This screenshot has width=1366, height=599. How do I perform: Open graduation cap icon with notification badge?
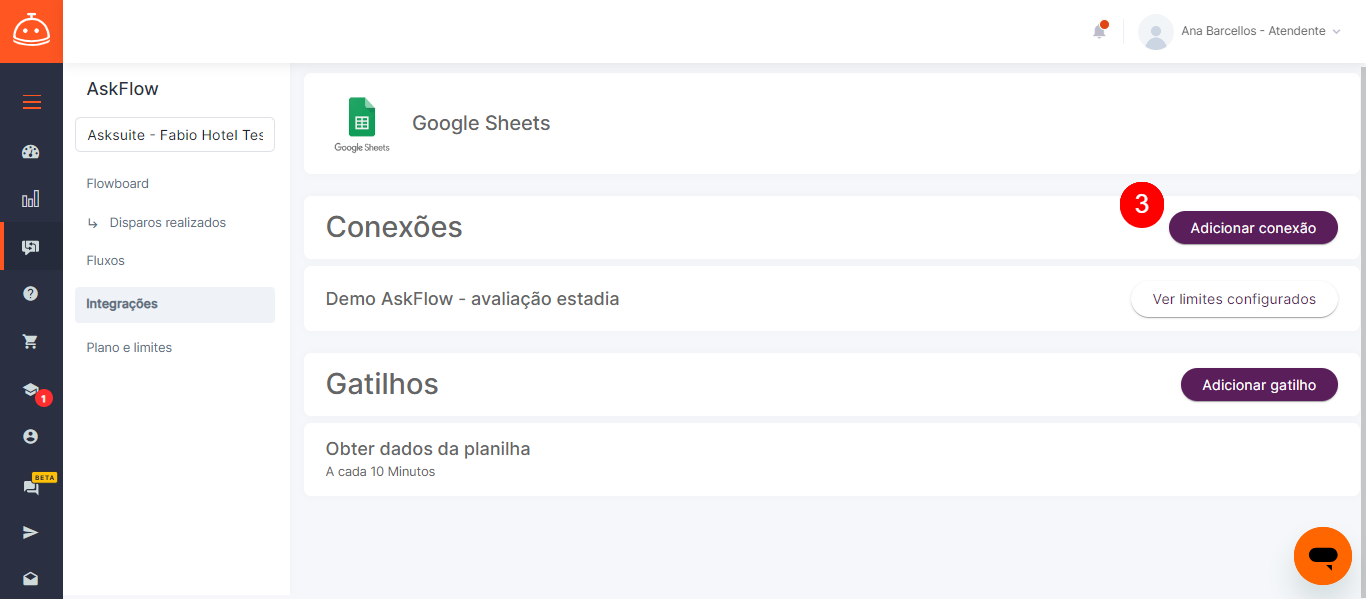pyautogui.click(x=31, y=390)
